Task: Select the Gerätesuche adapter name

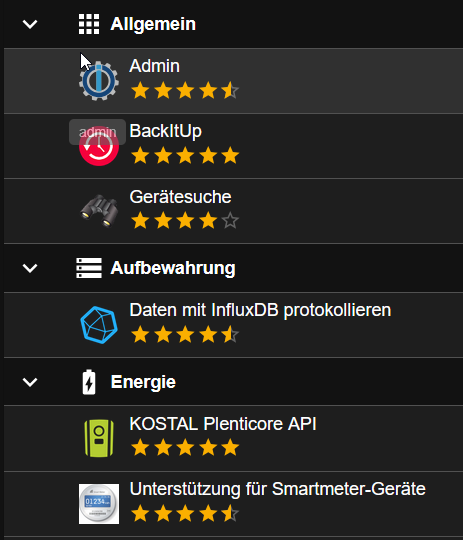Action: point(180,197)
